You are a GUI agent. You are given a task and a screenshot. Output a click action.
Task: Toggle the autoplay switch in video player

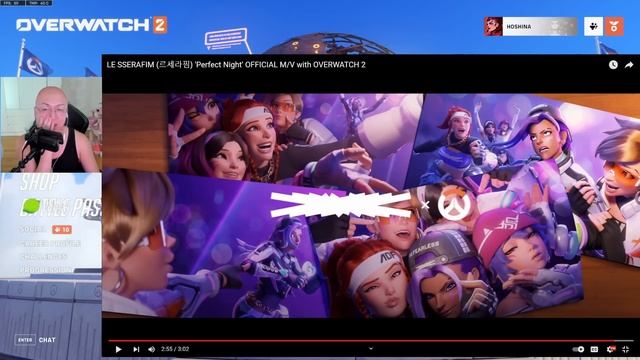[x=578, y=349]
